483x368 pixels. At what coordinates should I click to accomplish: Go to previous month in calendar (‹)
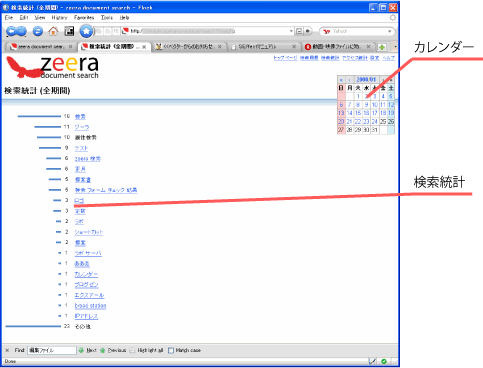tap(349, 80)
